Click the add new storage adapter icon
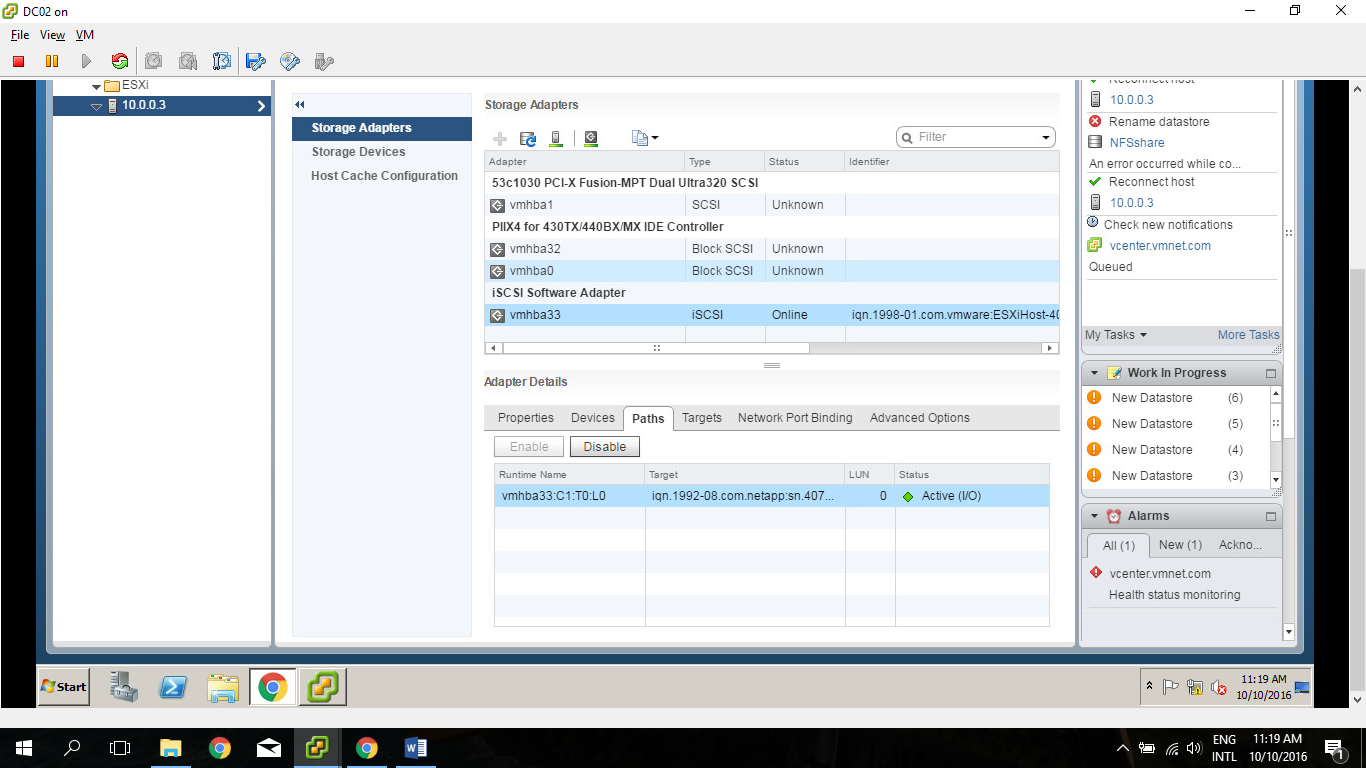1366x768 pixels. click(x=501, y=138)
